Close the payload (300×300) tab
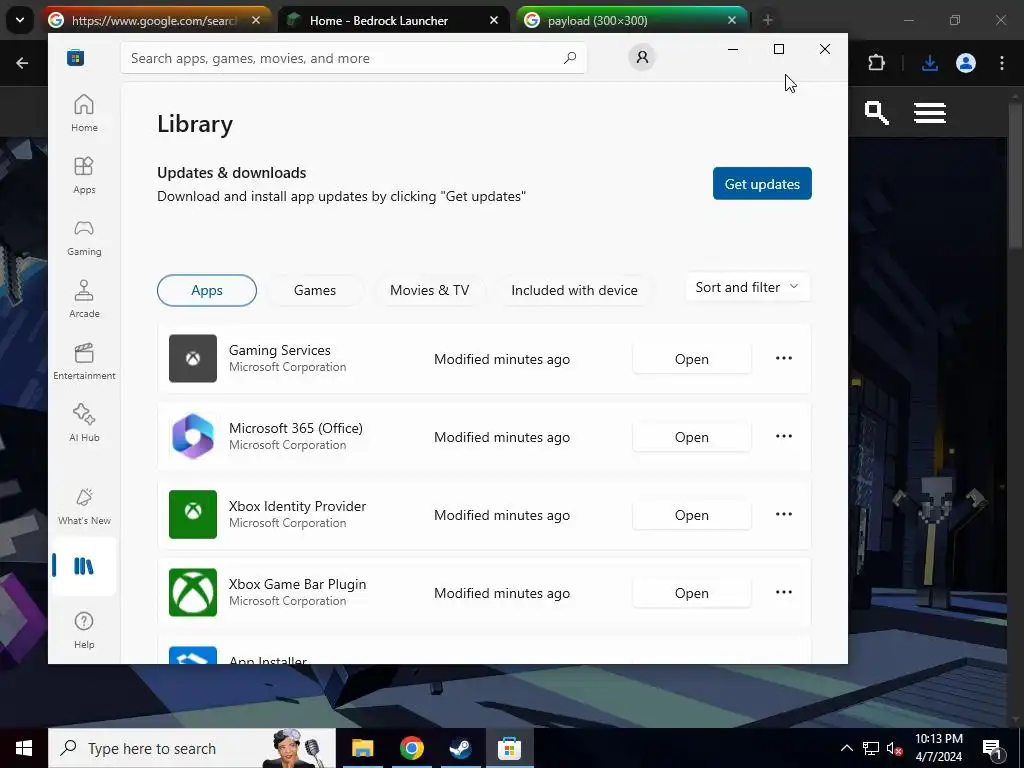The image size is (1024, 768). tap(732, 20)
